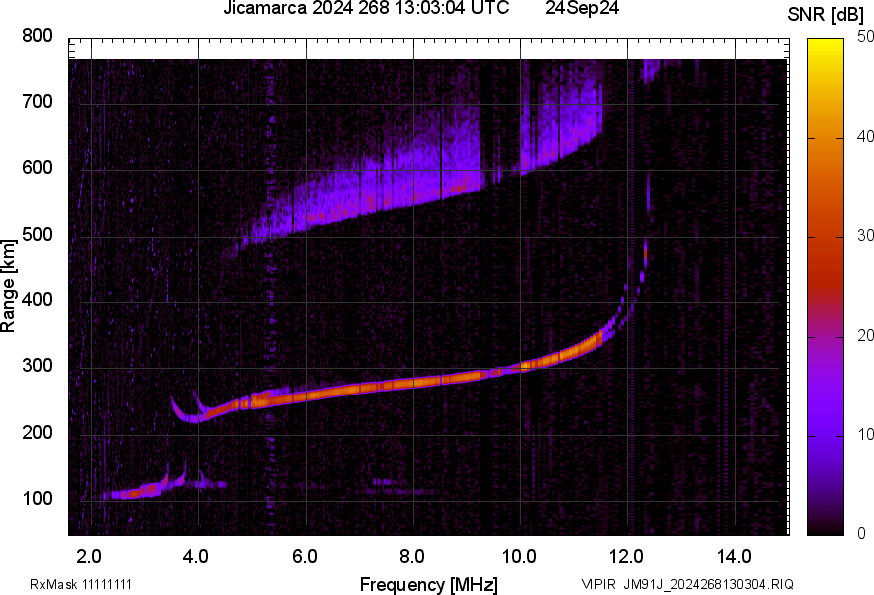Click the 'RxMask 11111111' footer text
The height and width of the screenshot is (595, 874).
click(81, 584)
